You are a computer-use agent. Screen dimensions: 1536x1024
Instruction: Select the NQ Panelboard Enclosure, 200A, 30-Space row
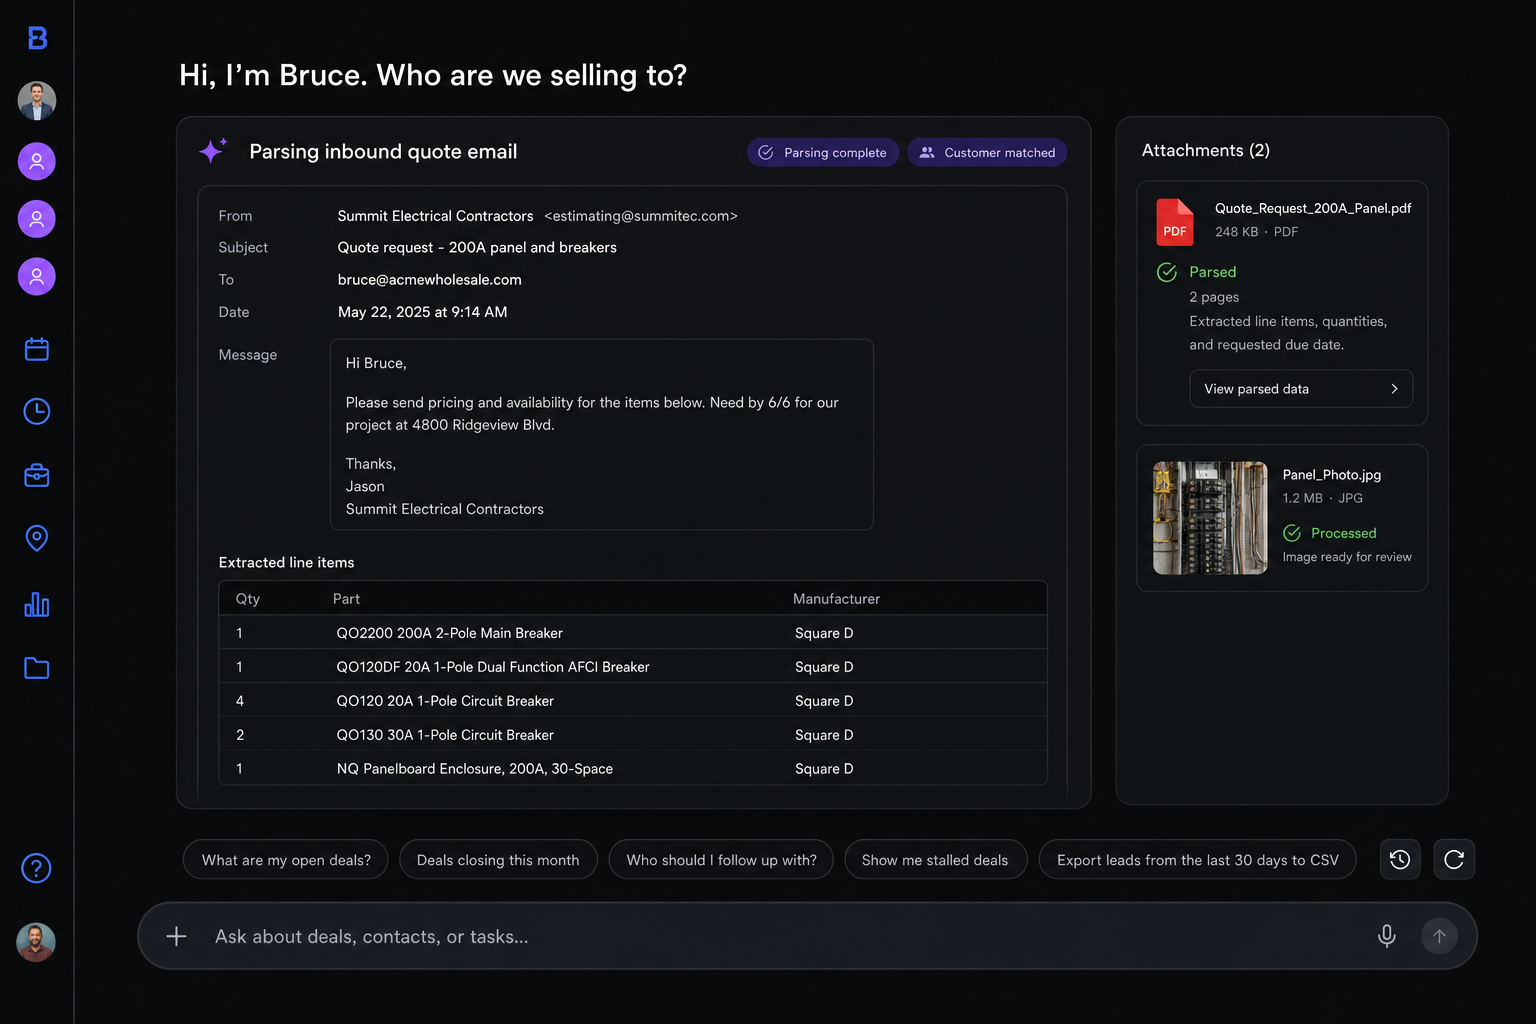633,769
